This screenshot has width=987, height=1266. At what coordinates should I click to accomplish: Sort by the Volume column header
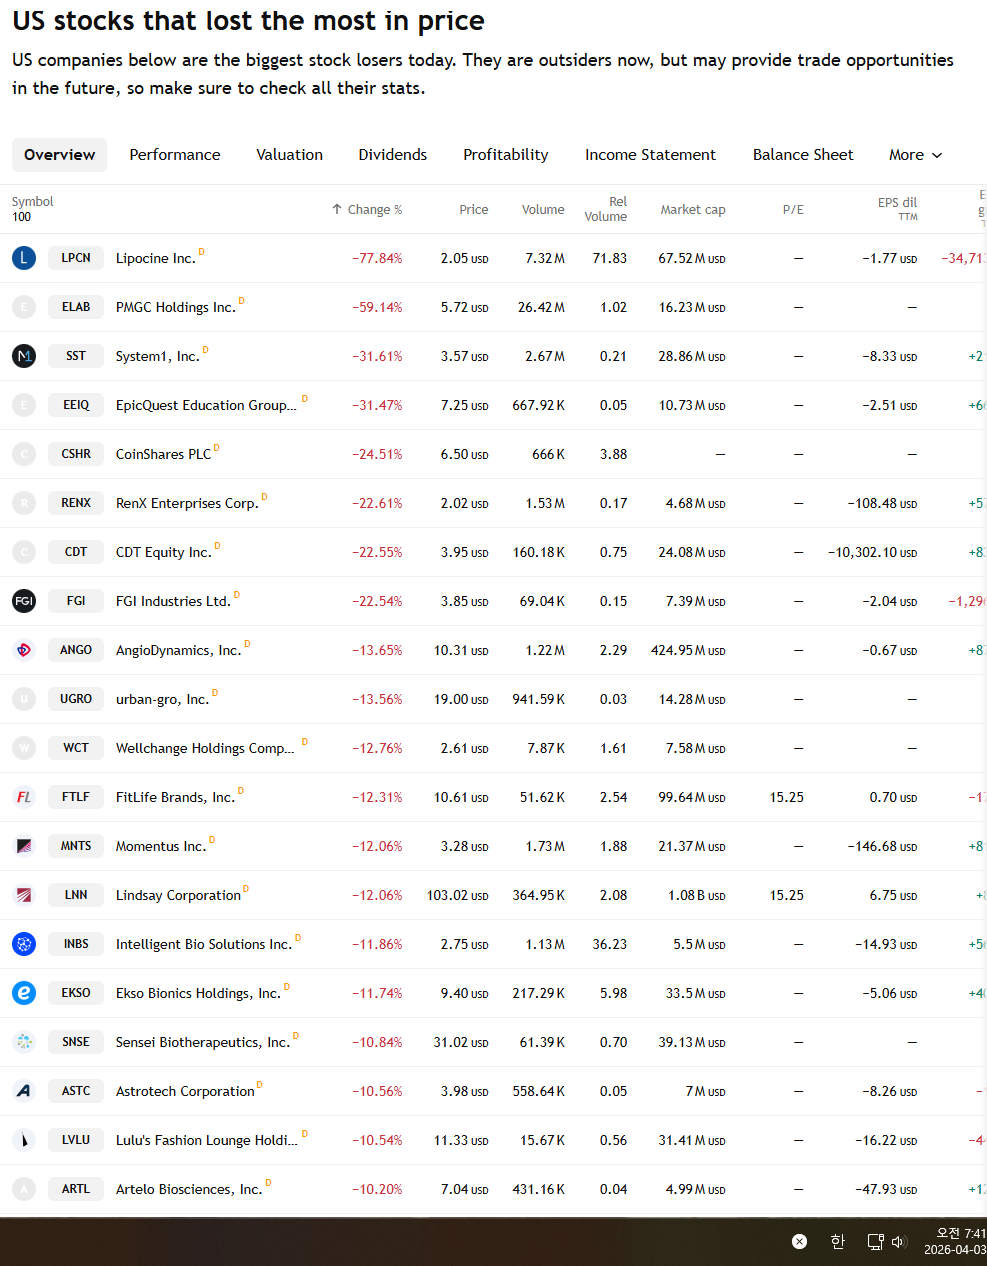click(x=543, y=210)
